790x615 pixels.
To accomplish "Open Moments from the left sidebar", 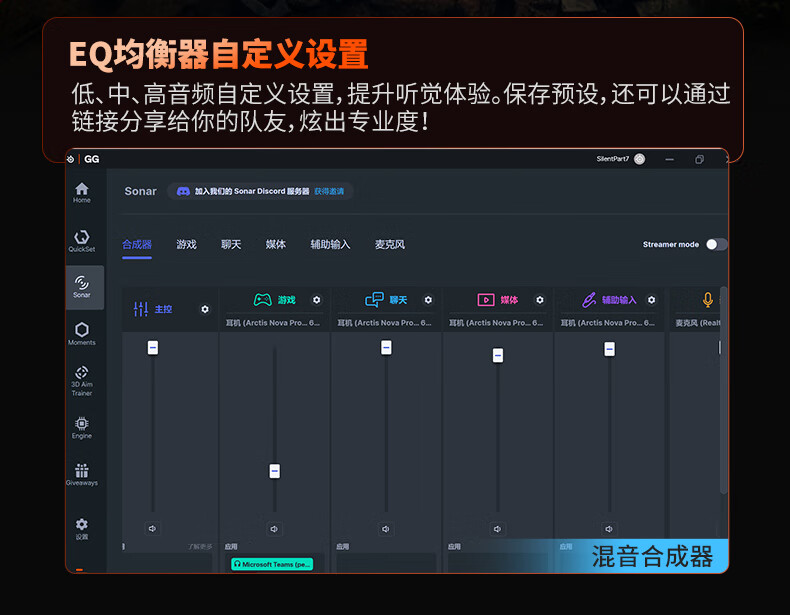I will point(82,333).
